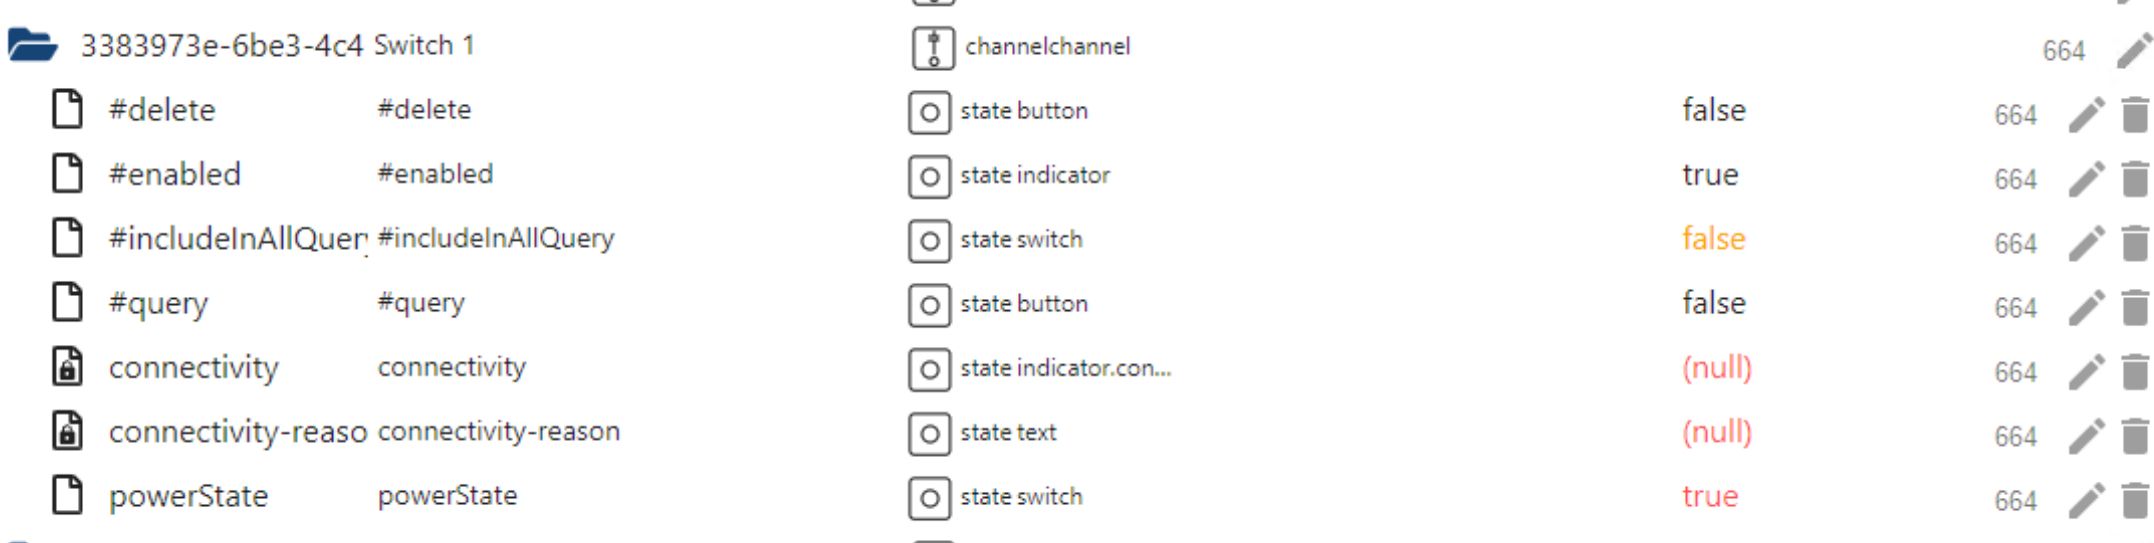
Task: Edit the powerState object with pencil icon
Action: click(x=2085, y=500)
